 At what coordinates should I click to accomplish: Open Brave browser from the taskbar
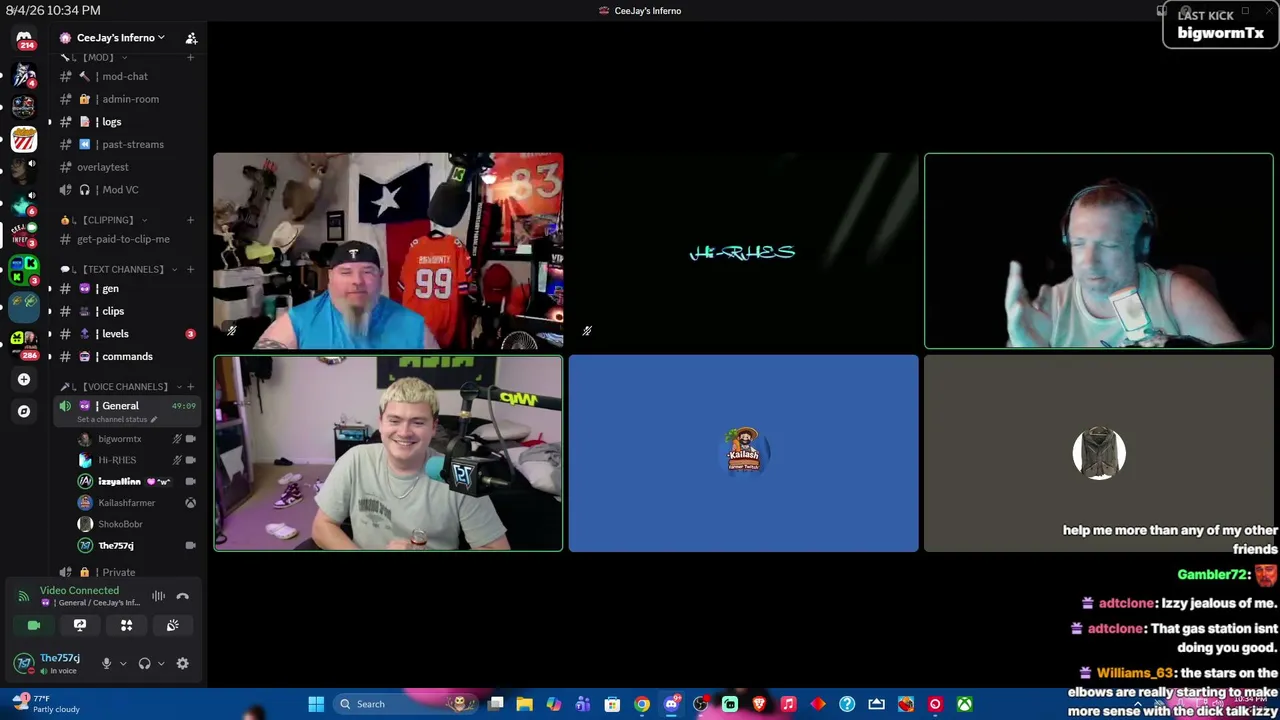759,704
